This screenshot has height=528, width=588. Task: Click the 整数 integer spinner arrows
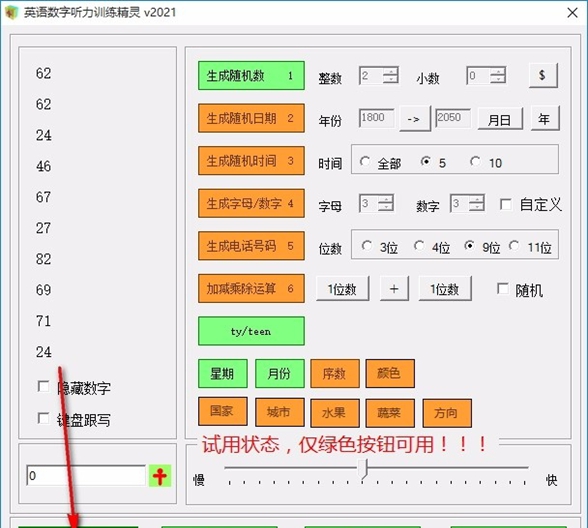click(390, 76)
